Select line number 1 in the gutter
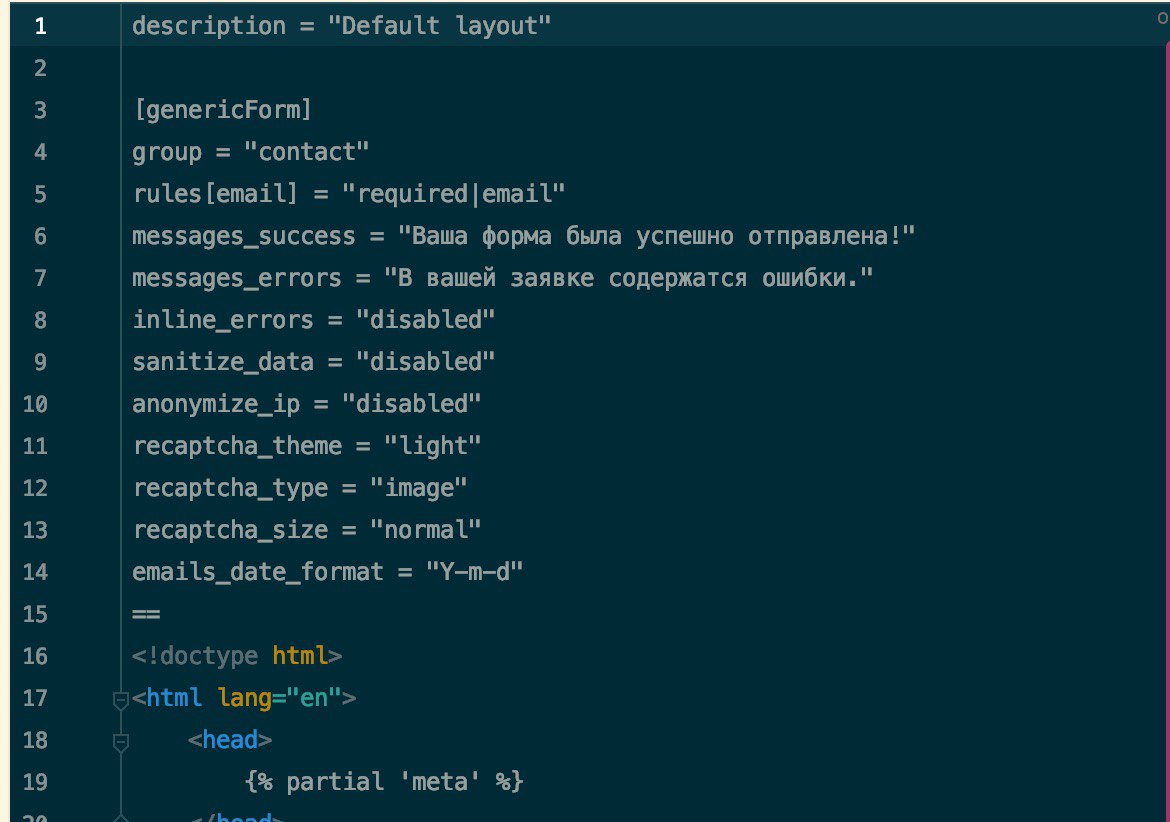 [x=40, y=27]
